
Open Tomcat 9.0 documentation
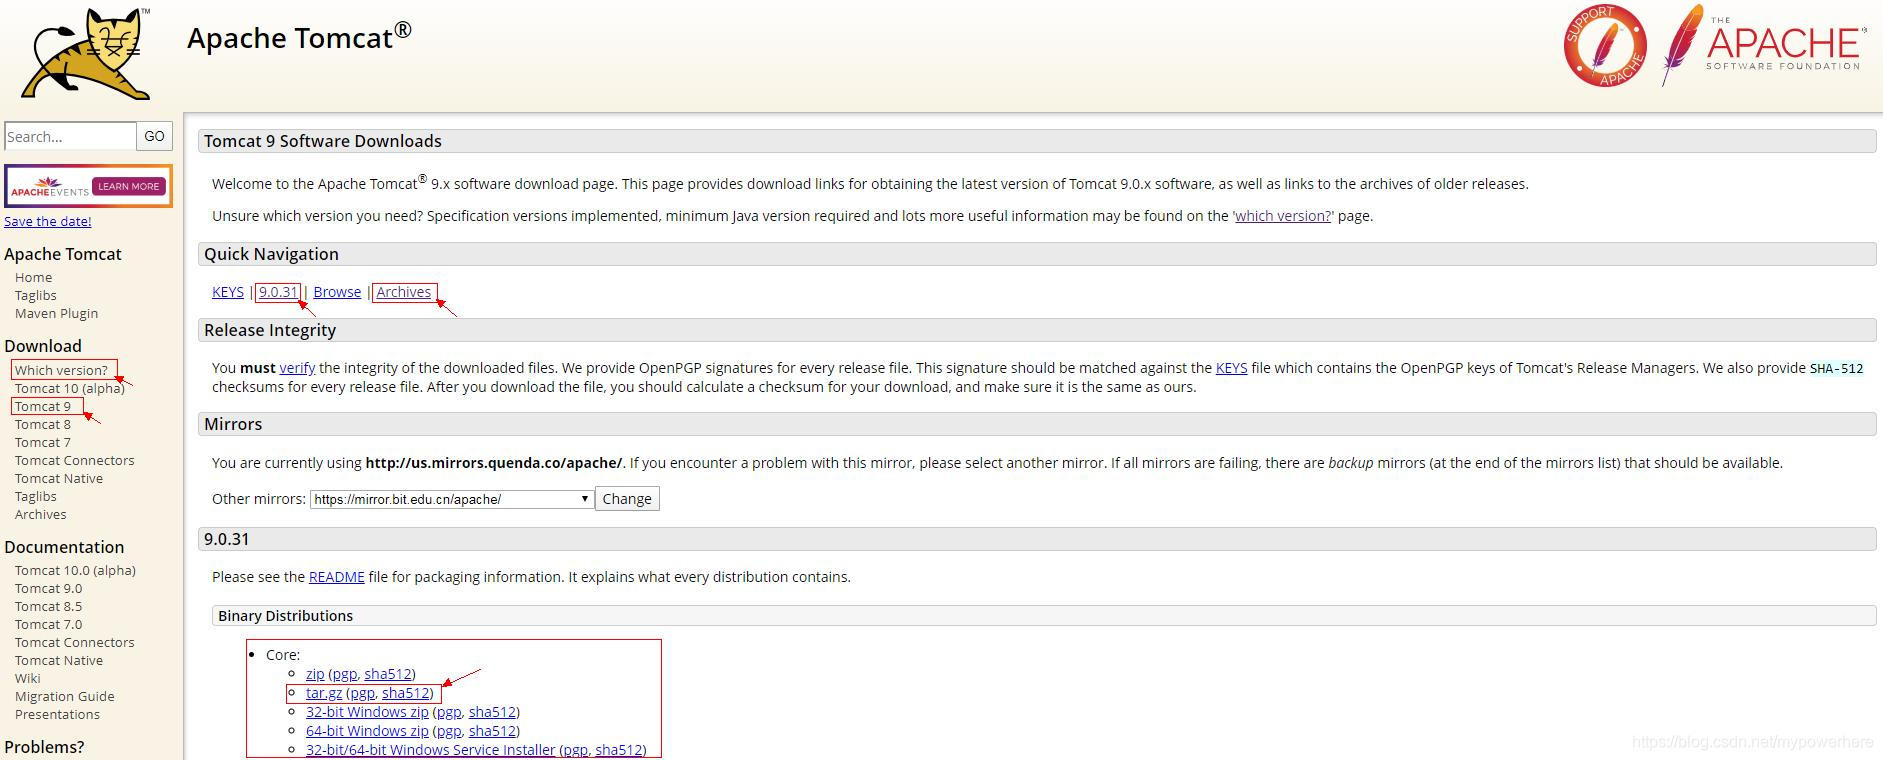(49, 588)
